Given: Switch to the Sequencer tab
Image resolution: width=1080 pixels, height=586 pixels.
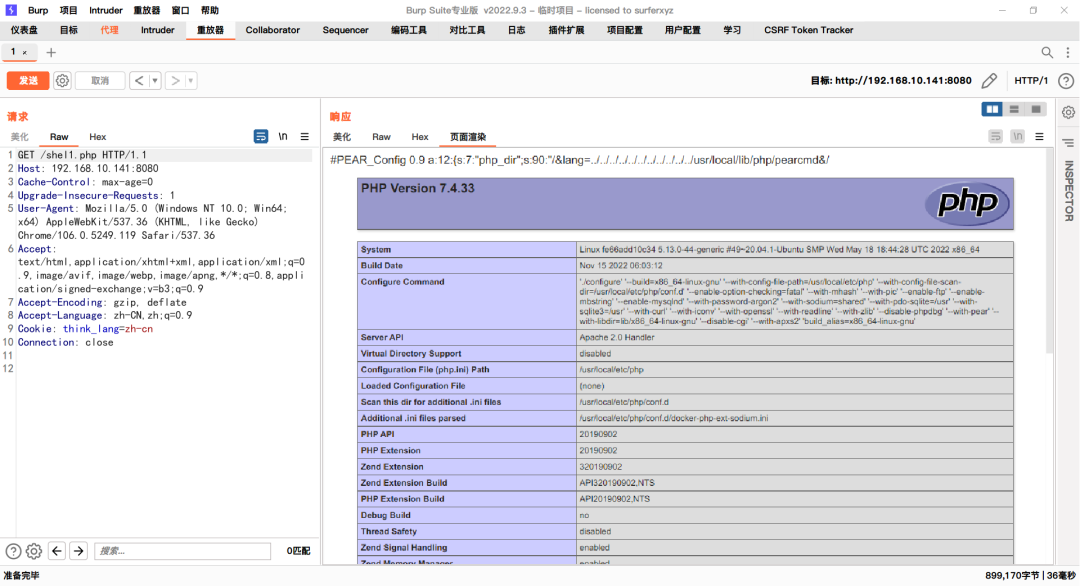Looking at the screenshot, I should (345, 30).
